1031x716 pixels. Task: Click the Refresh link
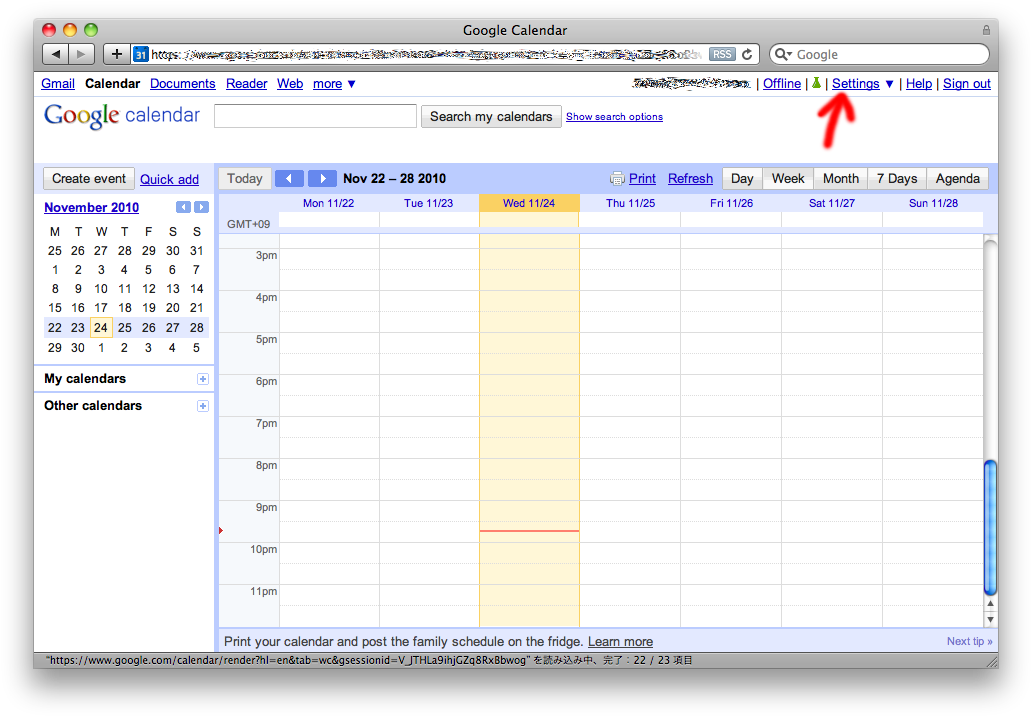pos(690,178)
